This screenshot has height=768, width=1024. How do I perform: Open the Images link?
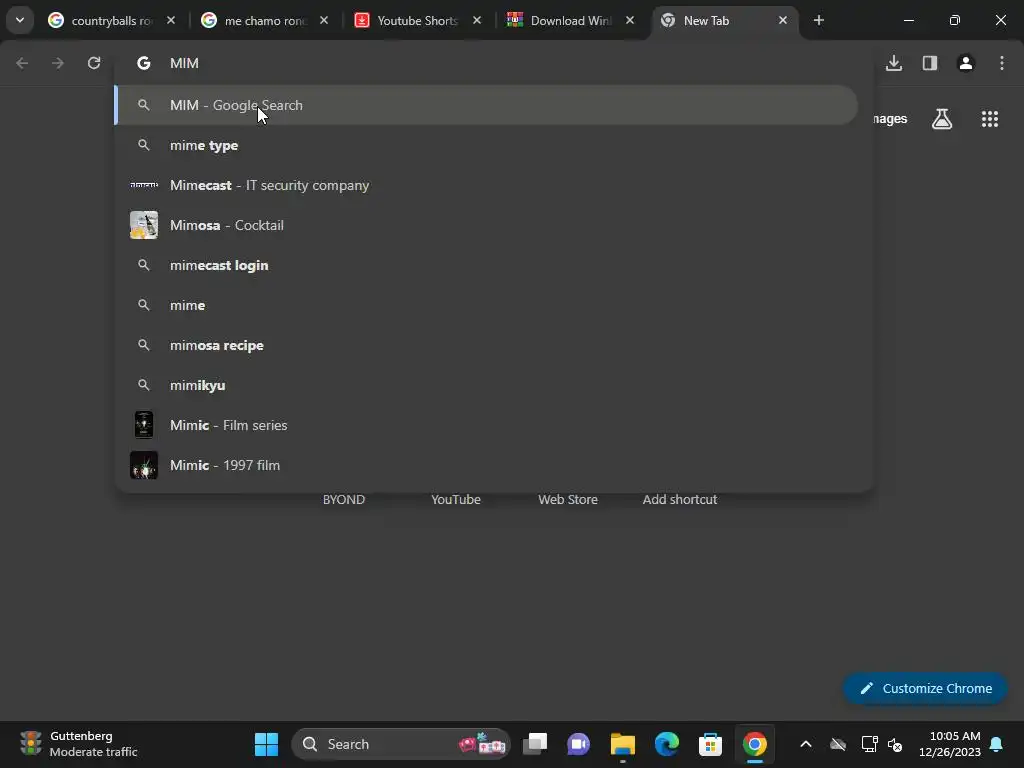[x=890, y=119]
